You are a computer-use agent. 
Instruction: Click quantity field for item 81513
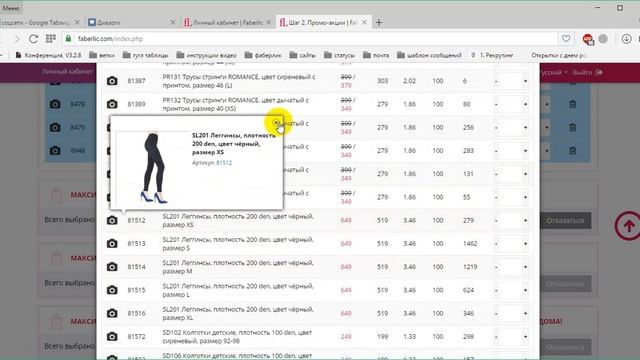pos(511,244)
